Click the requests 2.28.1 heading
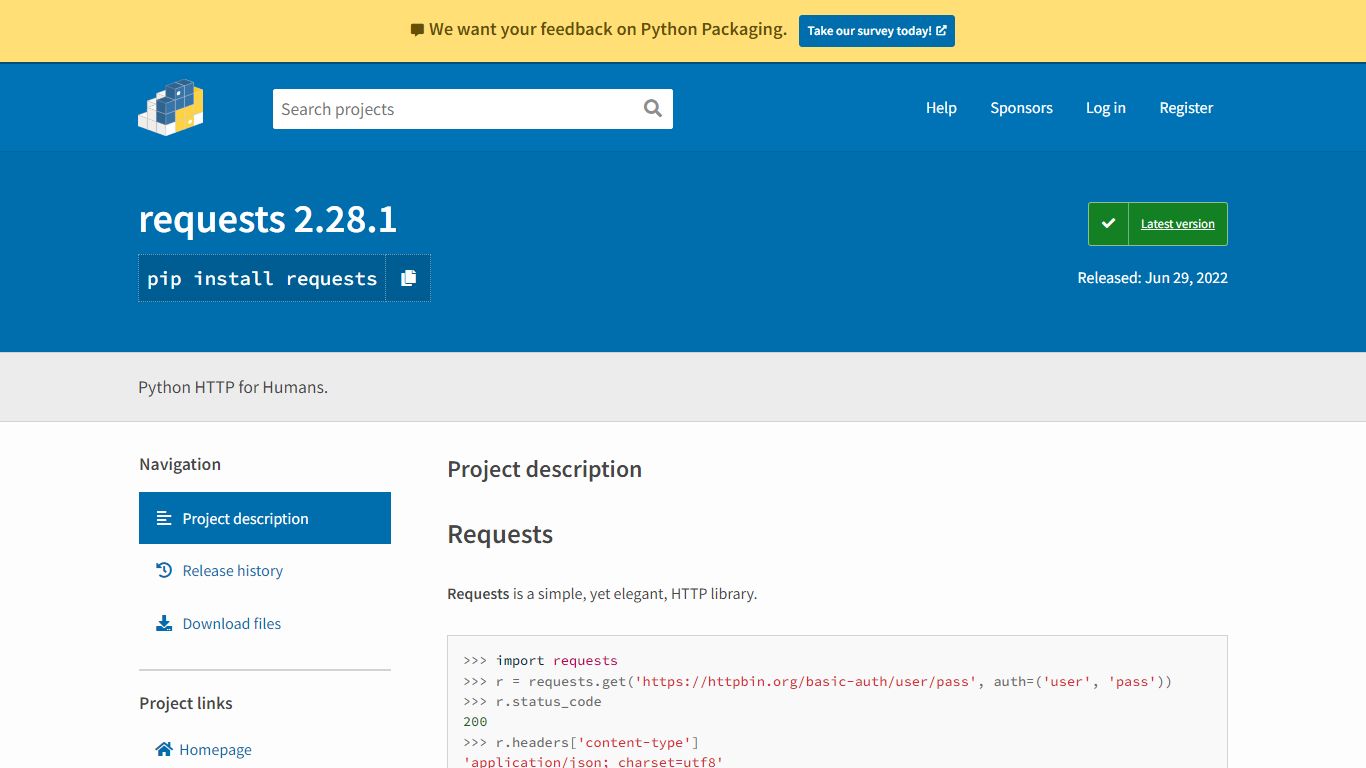 tap(268, 219)
